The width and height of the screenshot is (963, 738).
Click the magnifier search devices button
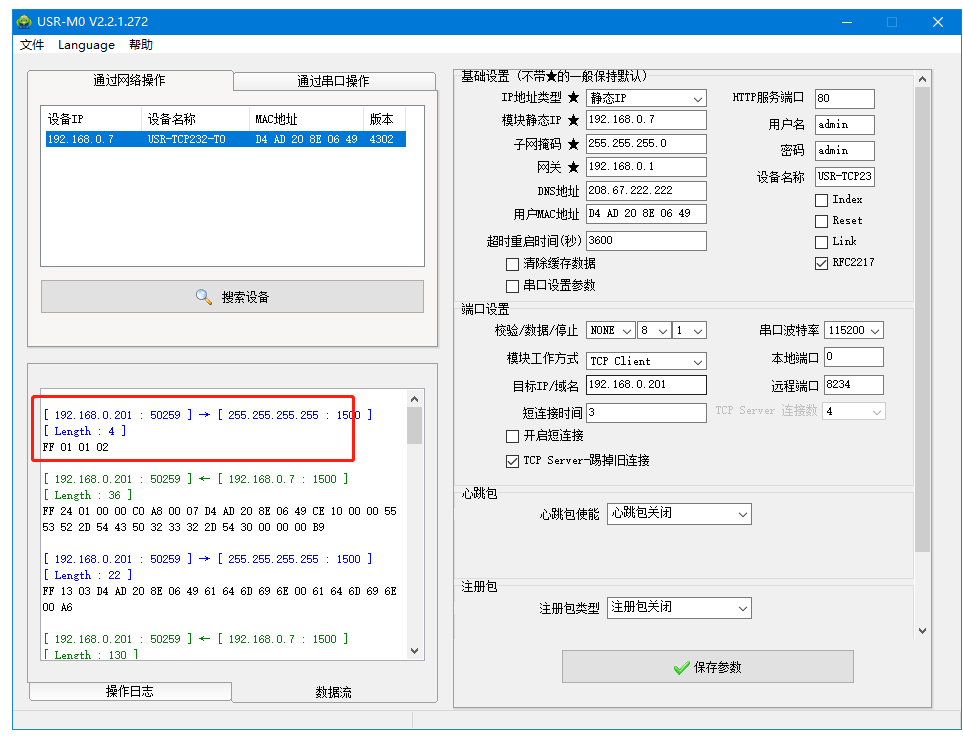pos(232,297)
